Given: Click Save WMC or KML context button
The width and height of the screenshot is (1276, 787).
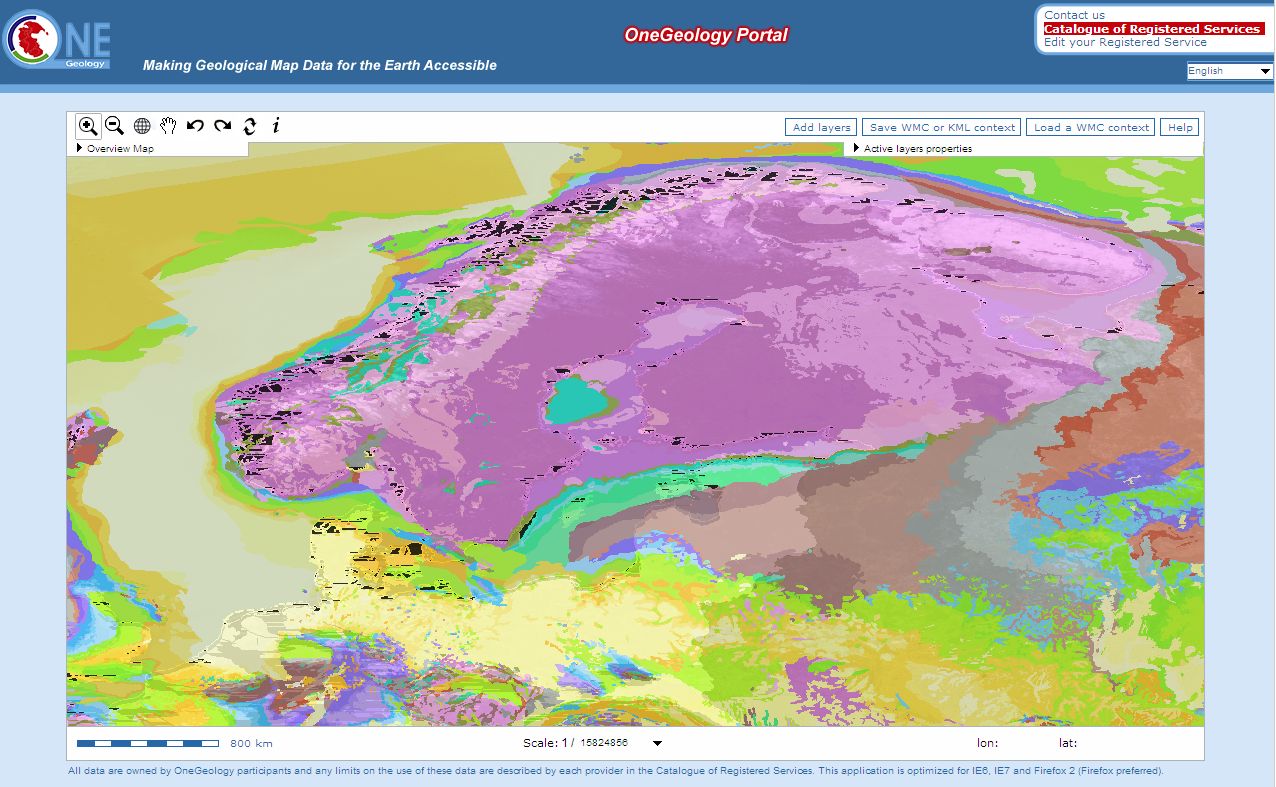Looking at the screenshot, I should 942,128.
